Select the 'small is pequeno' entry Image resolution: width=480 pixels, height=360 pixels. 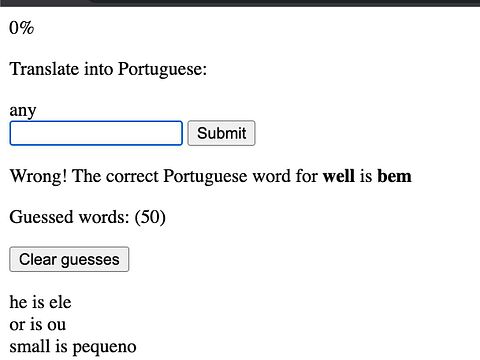click(x=73, y=347)
